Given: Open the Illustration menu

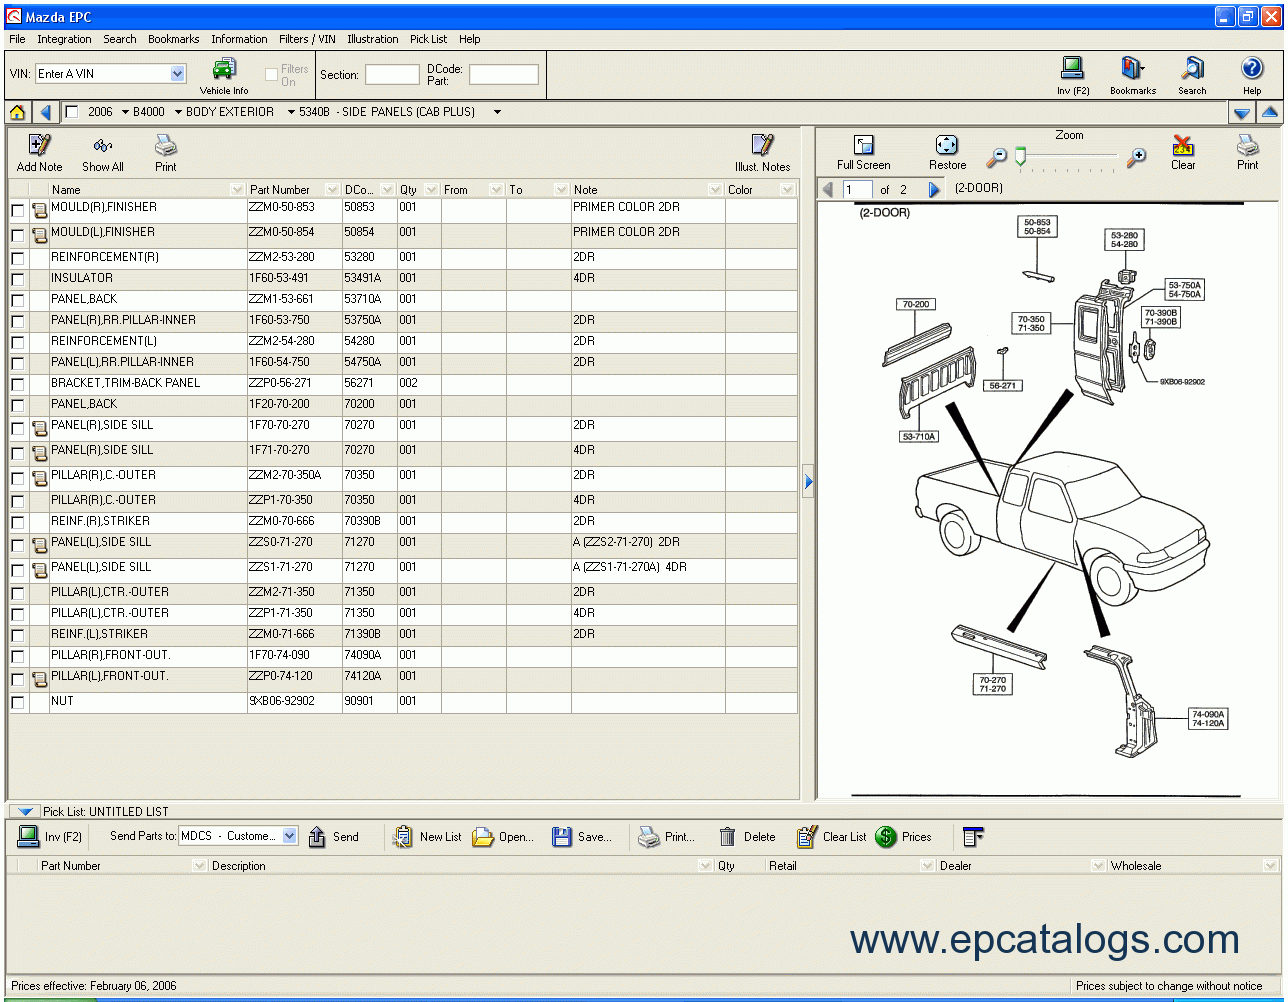Looking at the screenshot, I should tap(372, 39).
